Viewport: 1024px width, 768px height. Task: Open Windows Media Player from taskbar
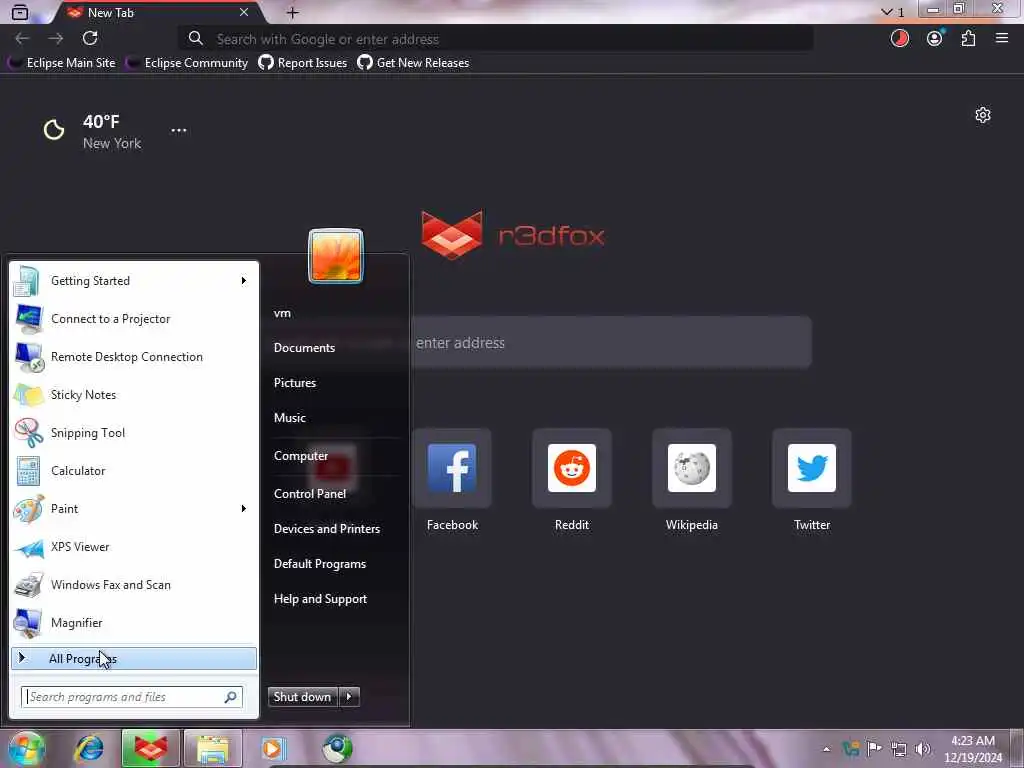tap(274, 749)
